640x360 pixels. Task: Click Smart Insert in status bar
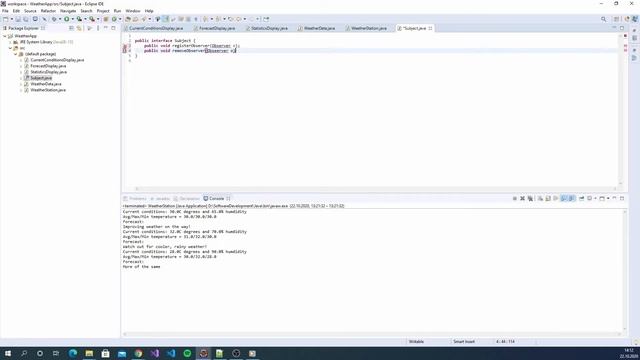pyautogui.click(x=464, y=342)
